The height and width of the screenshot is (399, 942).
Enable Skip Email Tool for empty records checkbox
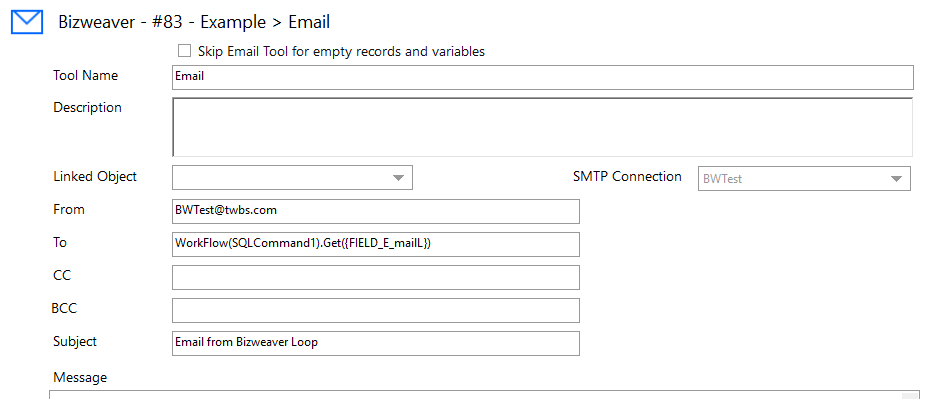184,50
